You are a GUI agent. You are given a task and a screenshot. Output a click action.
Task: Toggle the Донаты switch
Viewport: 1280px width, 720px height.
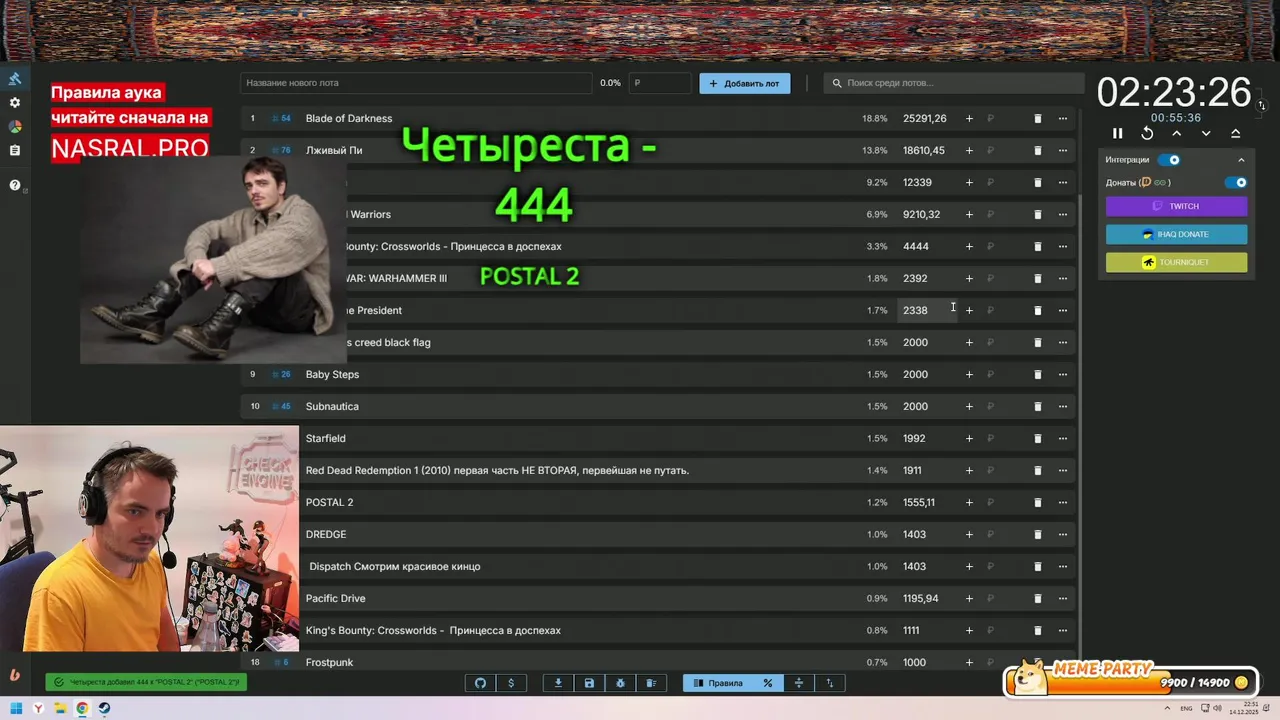1236,183
